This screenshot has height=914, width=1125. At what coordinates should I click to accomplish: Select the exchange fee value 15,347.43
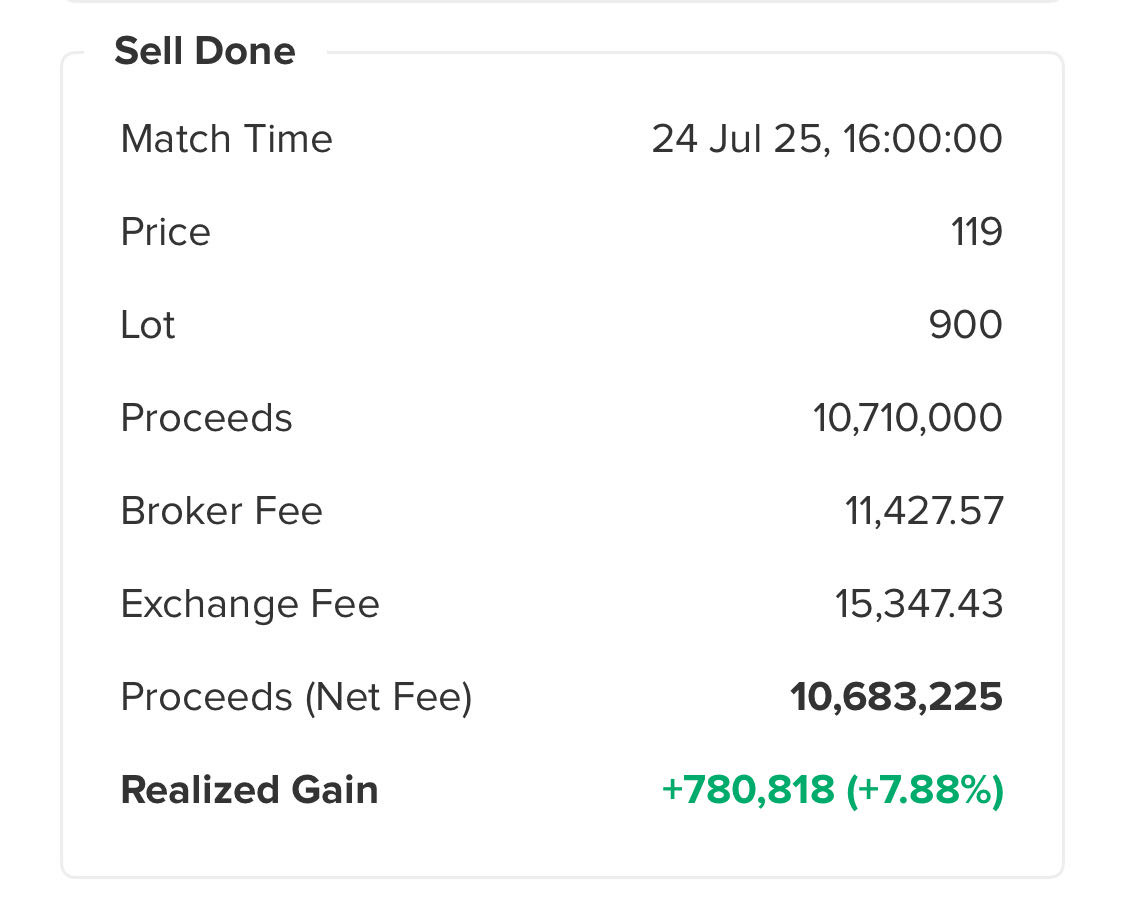point(918,604)
